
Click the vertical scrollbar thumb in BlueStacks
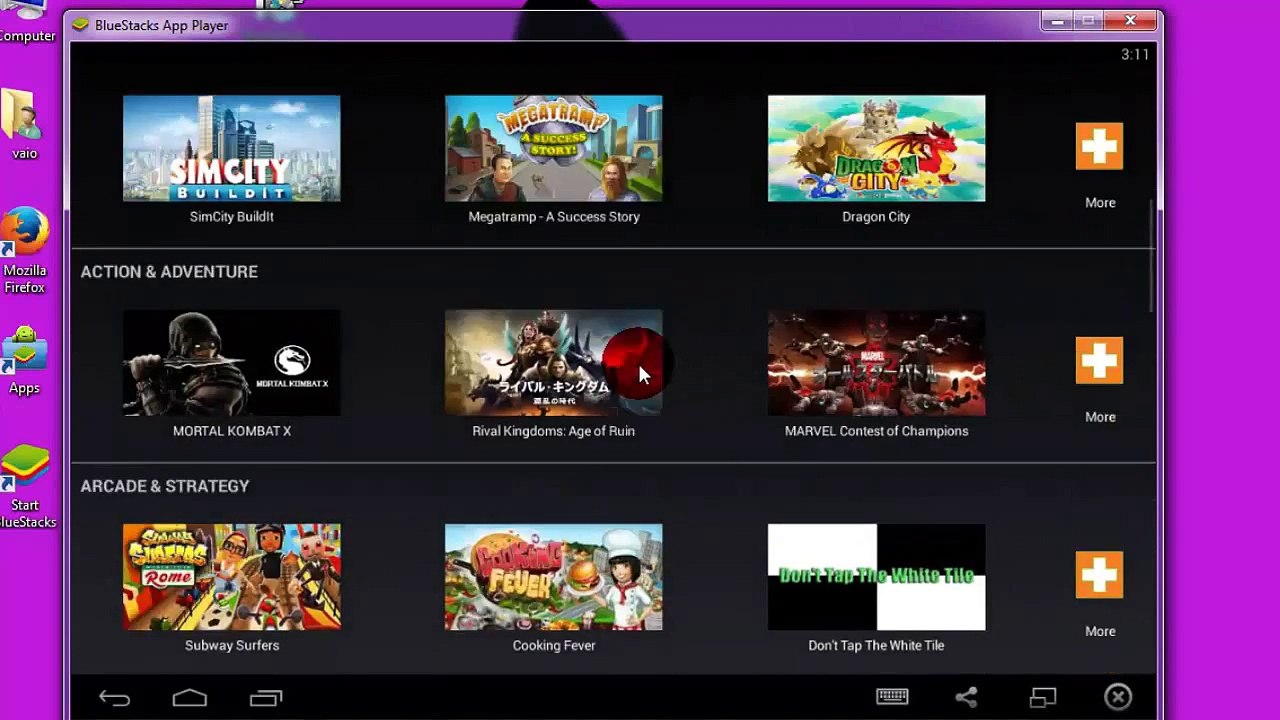(x=1152, y=255)
